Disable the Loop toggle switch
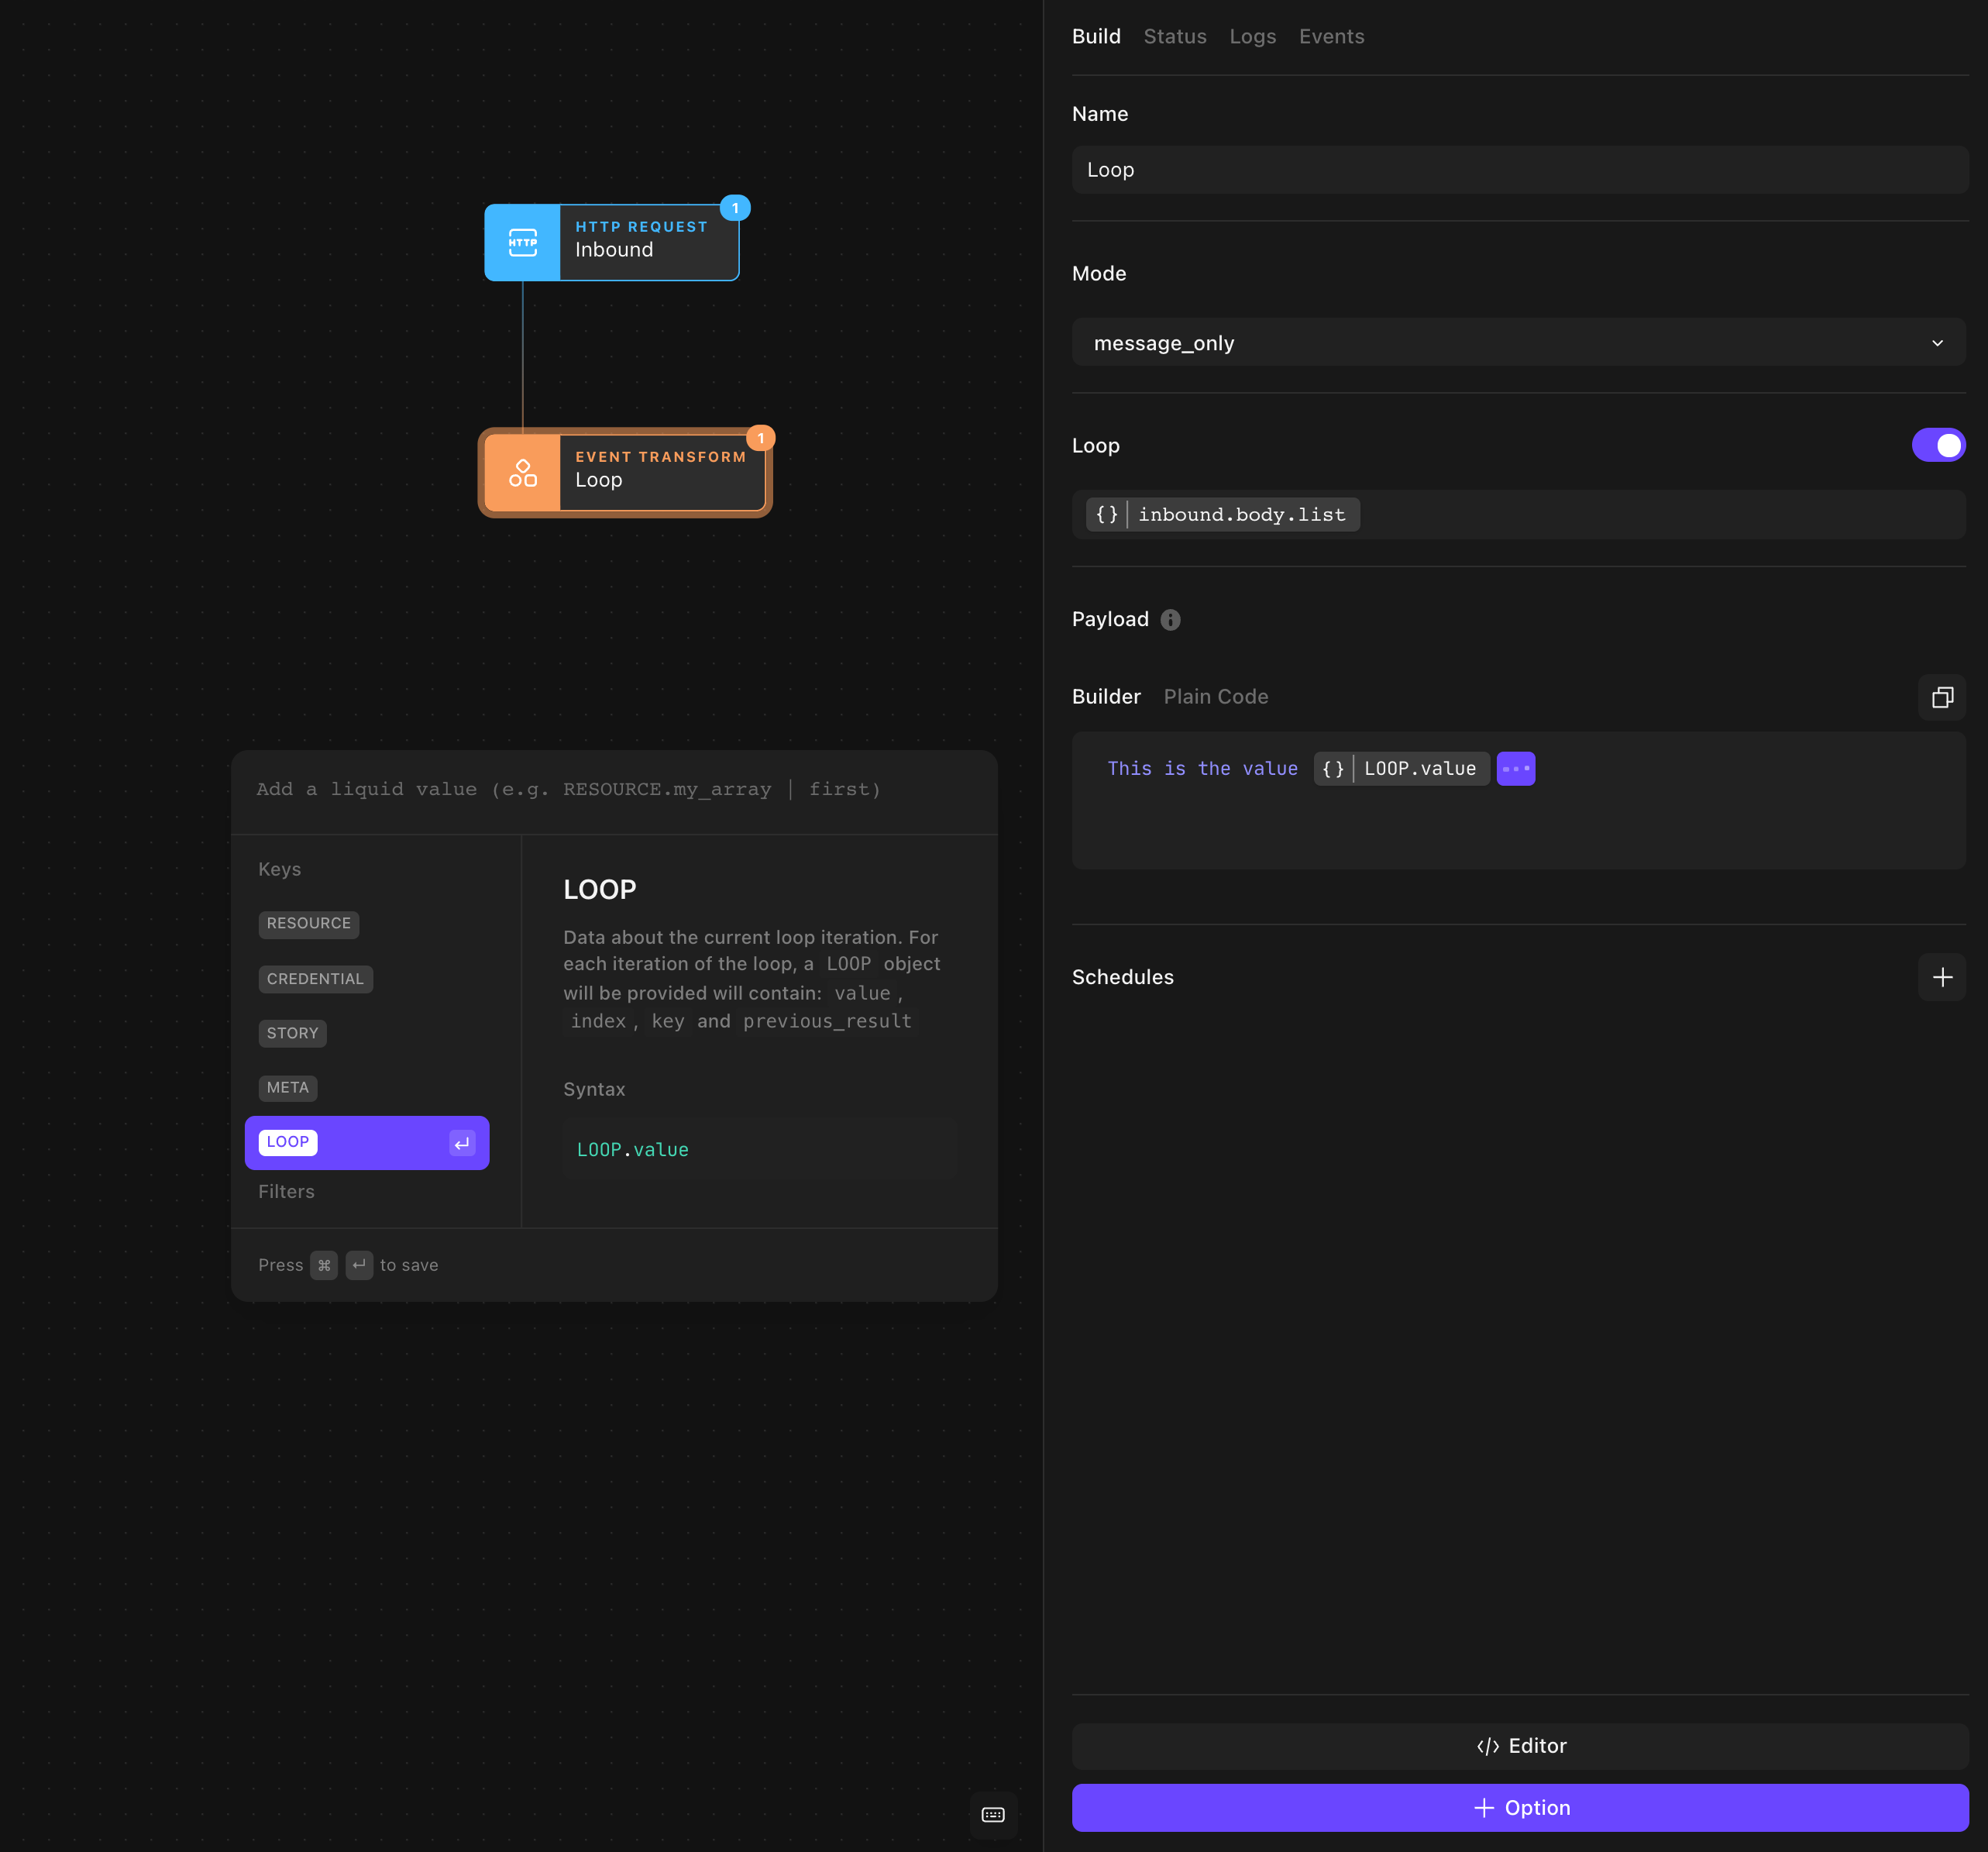Viewport: 1988px width, 1852px height. [x=1937, y=445]
